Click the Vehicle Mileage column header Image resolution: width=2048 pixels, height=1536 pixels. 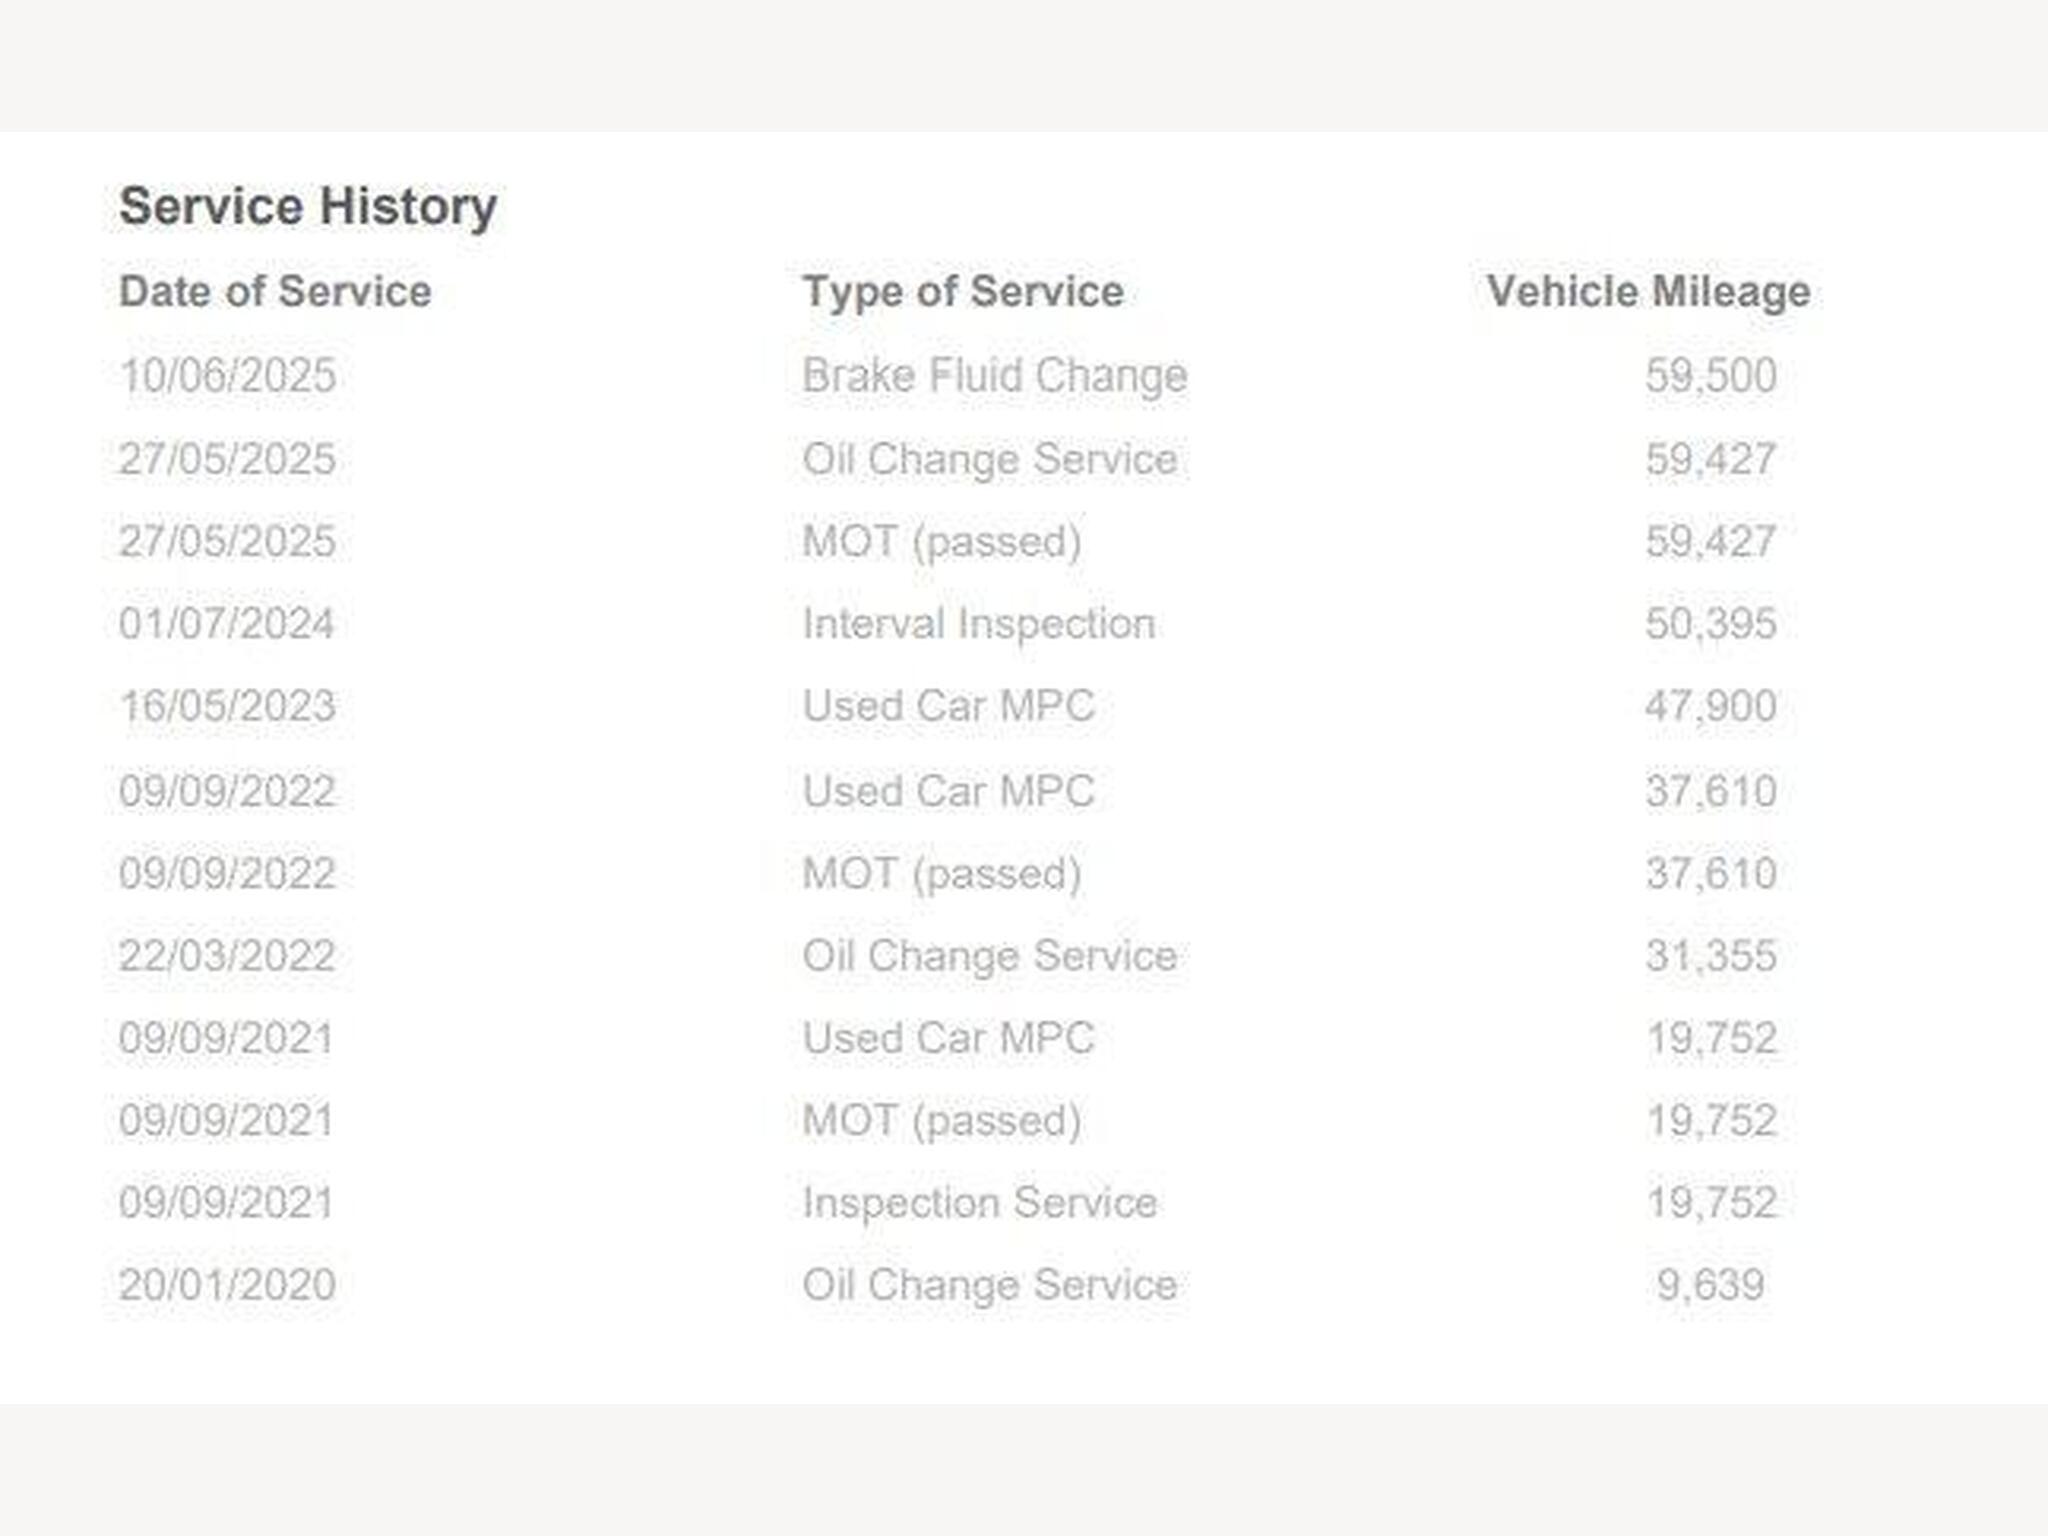(1648, 292)
